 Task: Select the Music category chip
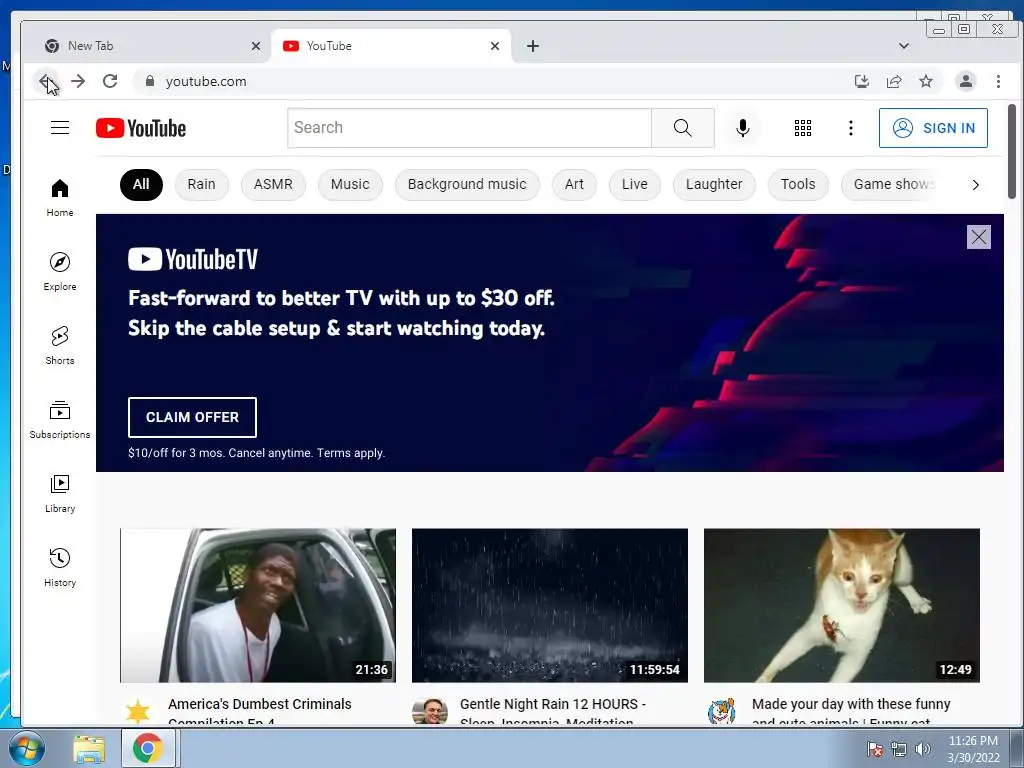tap(350, 185)
